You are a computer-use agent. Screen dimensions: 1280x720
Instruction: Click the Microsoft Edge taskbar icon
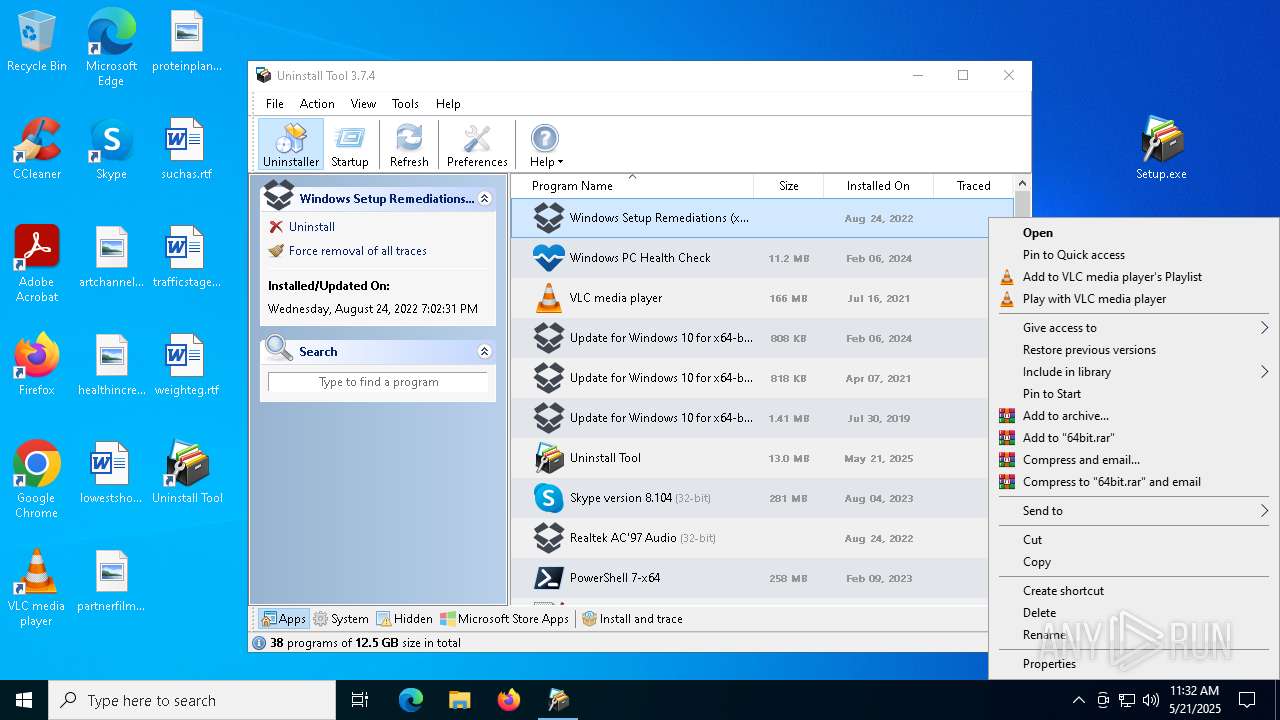[411, 700]
